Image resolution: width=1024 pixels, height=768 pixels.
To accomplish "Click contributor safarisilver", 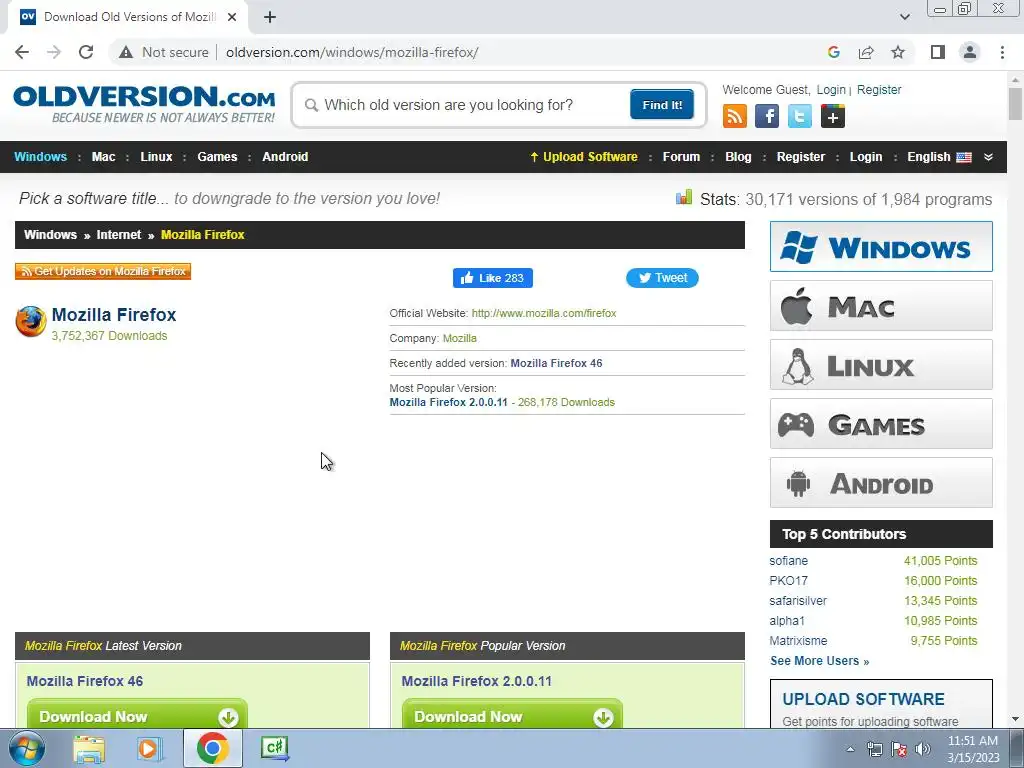I will [x=798, y=601].
